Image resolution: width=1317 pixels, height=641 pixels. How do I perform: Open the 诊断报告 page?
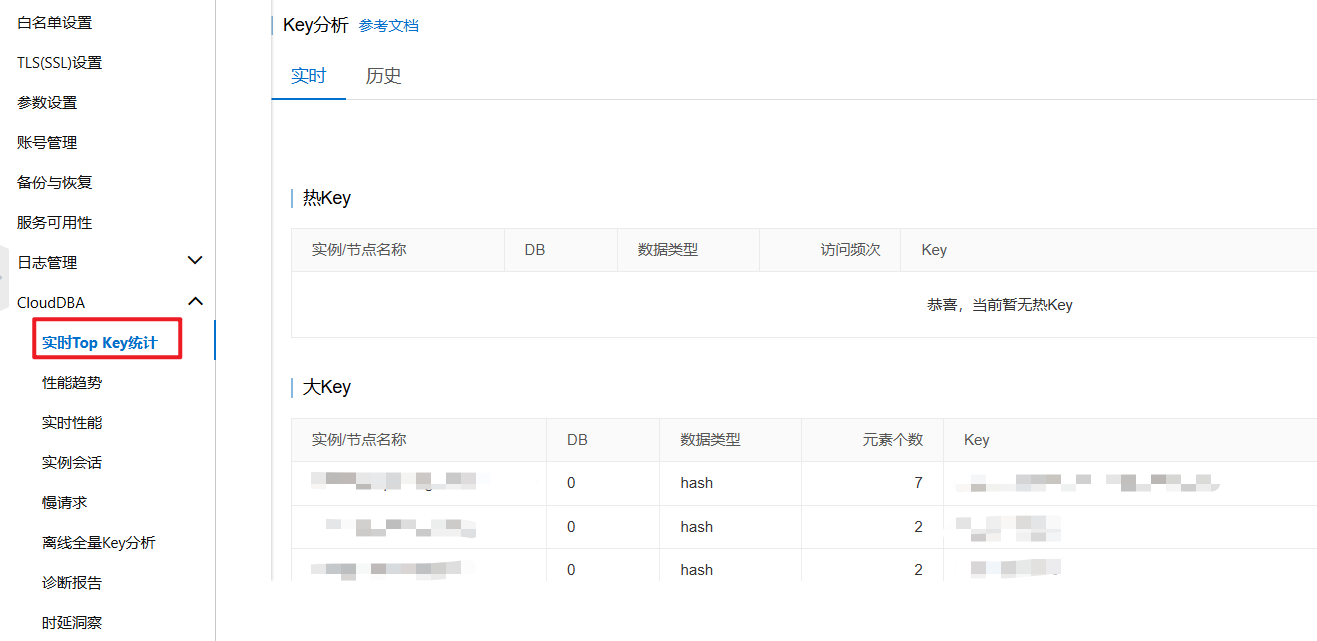click(x=72, y=582)
